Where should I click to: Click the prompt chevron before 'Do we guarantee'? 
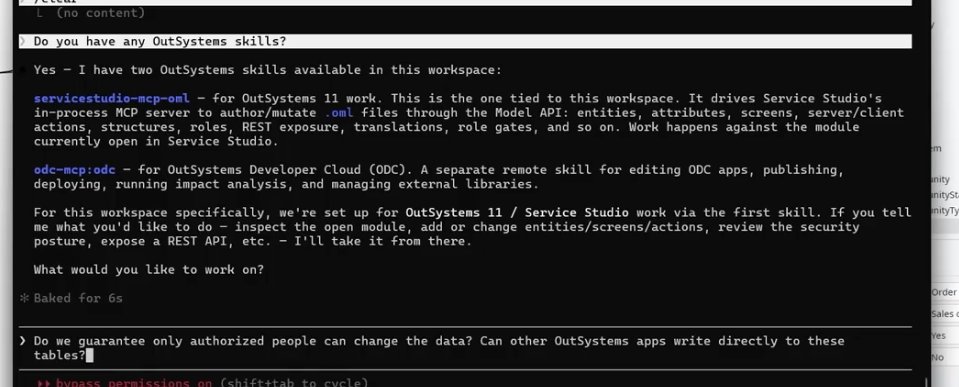coord(23,341)
